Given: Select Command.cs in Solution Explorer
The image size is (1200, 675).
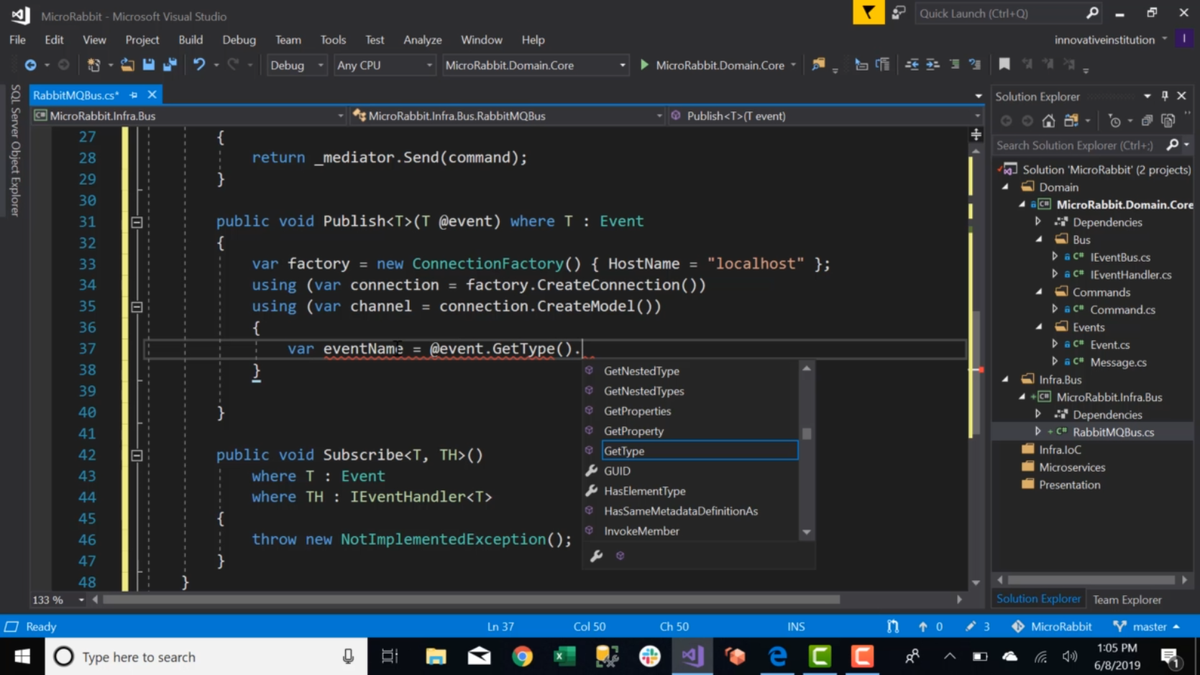Looking at the screenshot, I should pos(1122,310).
